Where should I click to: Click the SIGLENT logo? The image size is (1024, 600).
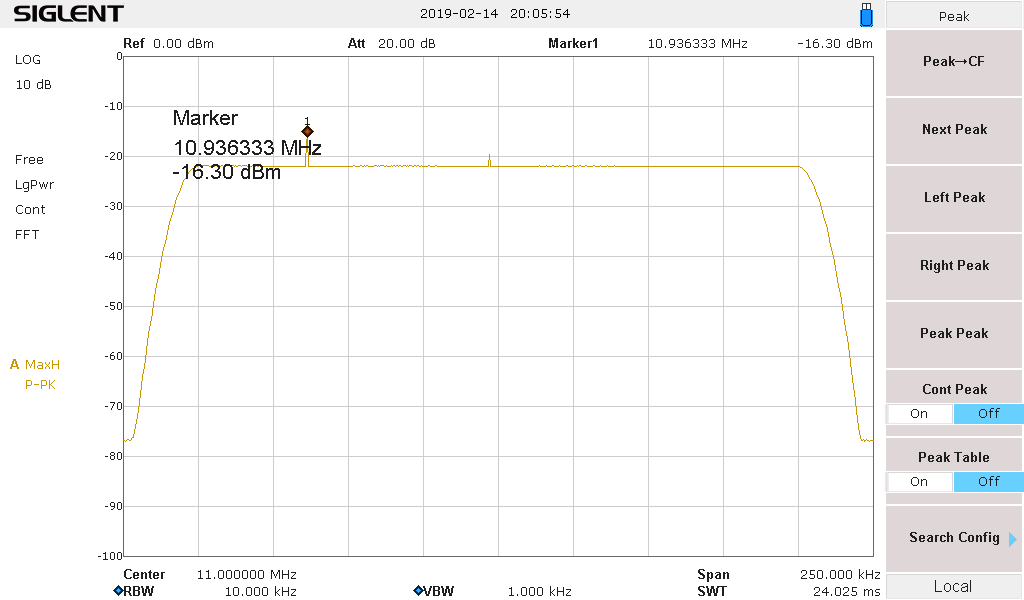pyautogui.click(x=69, y=13)
